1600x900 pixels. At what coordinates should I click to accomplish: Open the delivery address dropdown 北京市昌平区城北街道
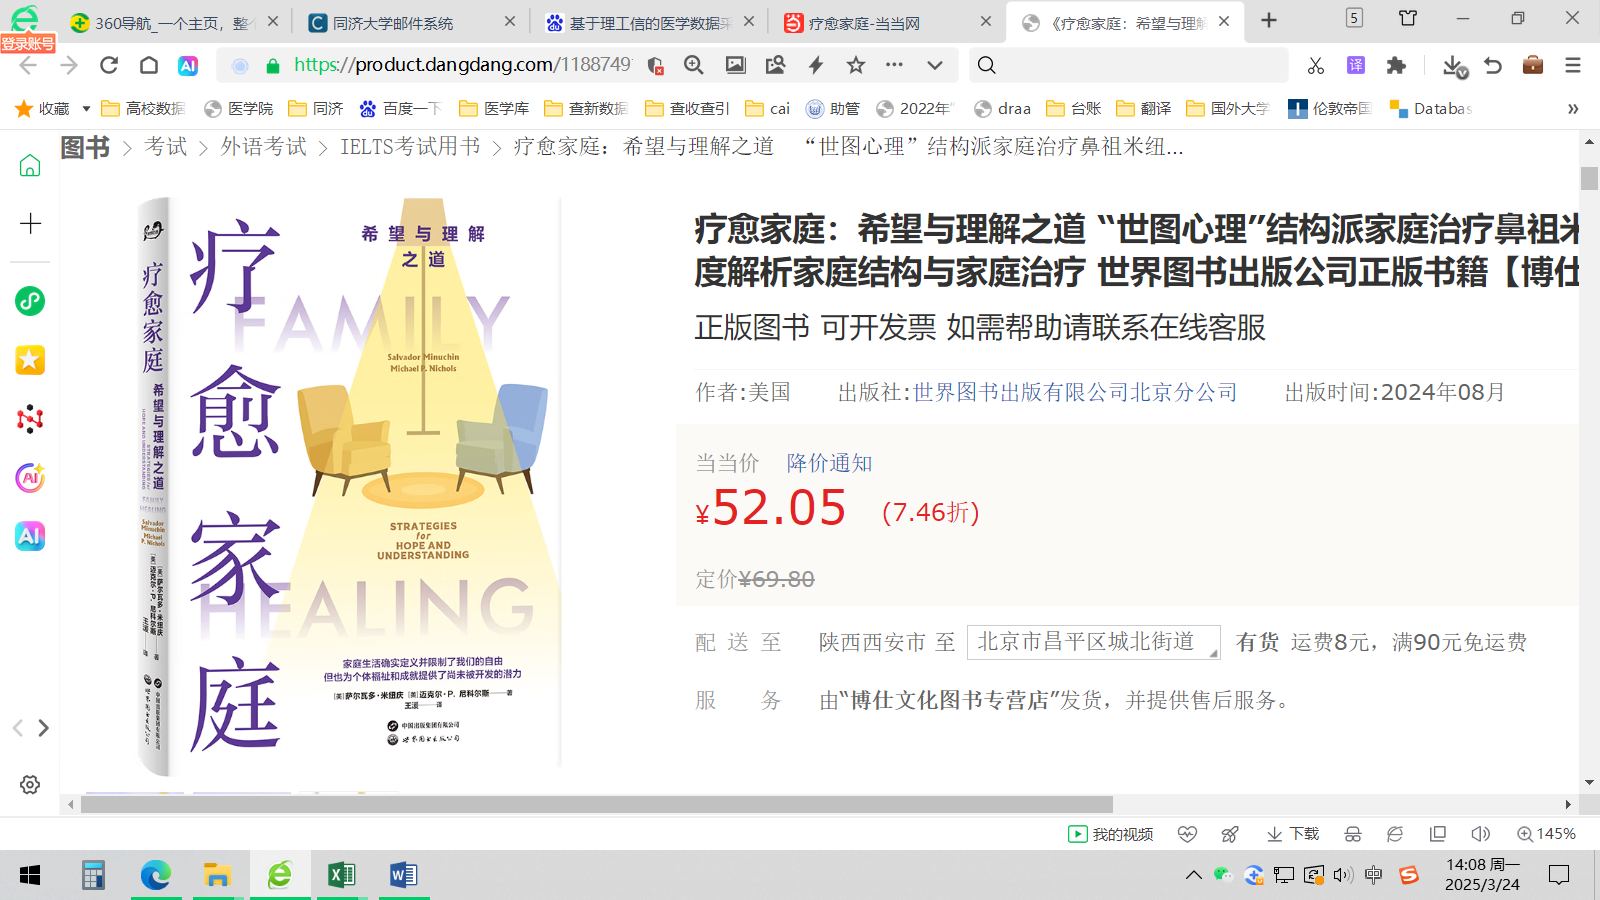coord(1094,642)
